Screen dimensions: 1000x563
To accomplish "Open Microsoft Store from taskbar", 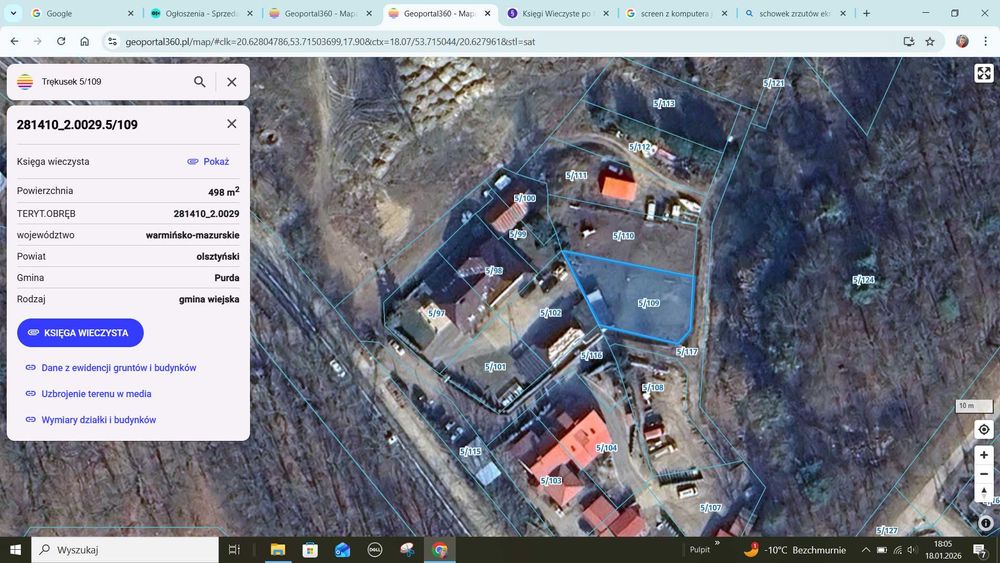I will tap(310, 550).
